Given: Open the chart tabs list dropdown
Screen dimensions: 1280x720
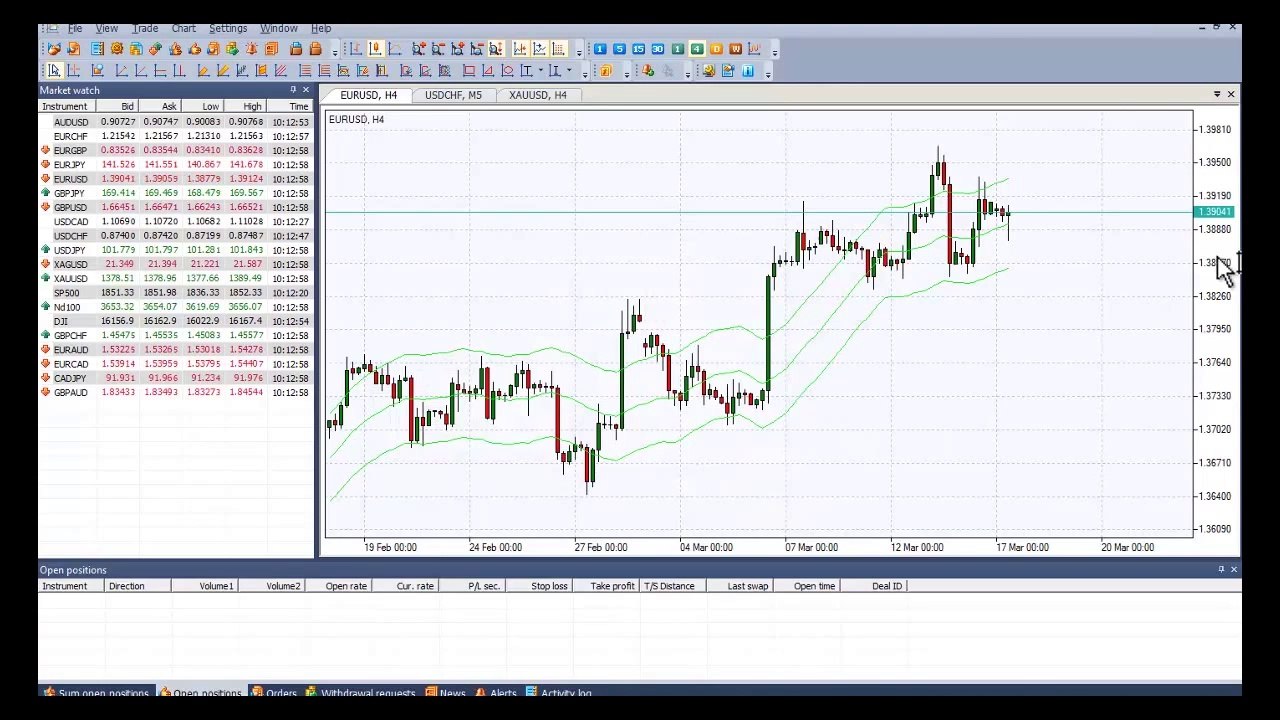Looking at the screenshot, I should click(x=1217, y=95).
